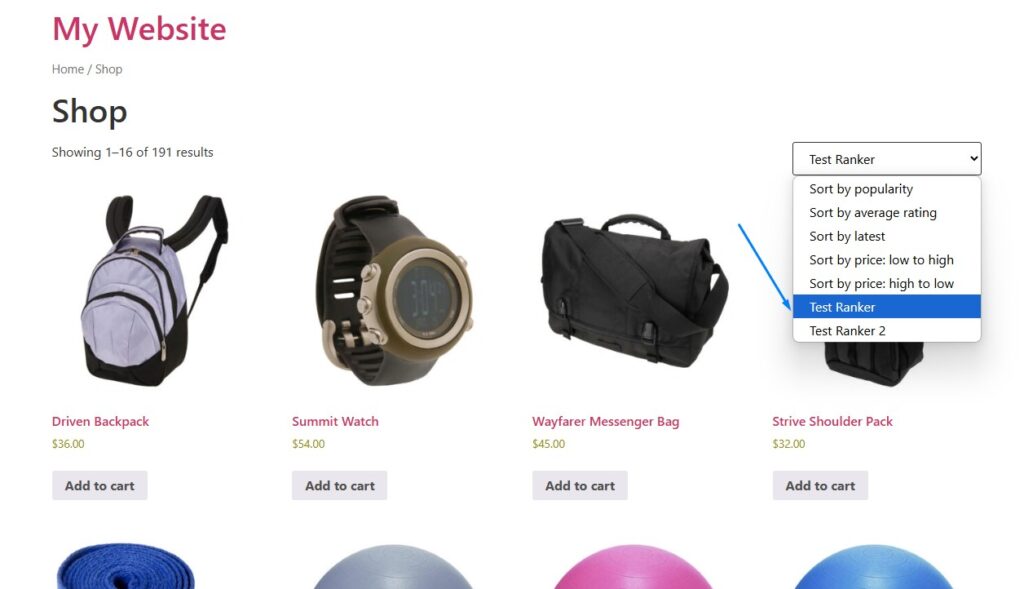Open Wayfarer Messenger Bag product image

(x=634, y=292)
